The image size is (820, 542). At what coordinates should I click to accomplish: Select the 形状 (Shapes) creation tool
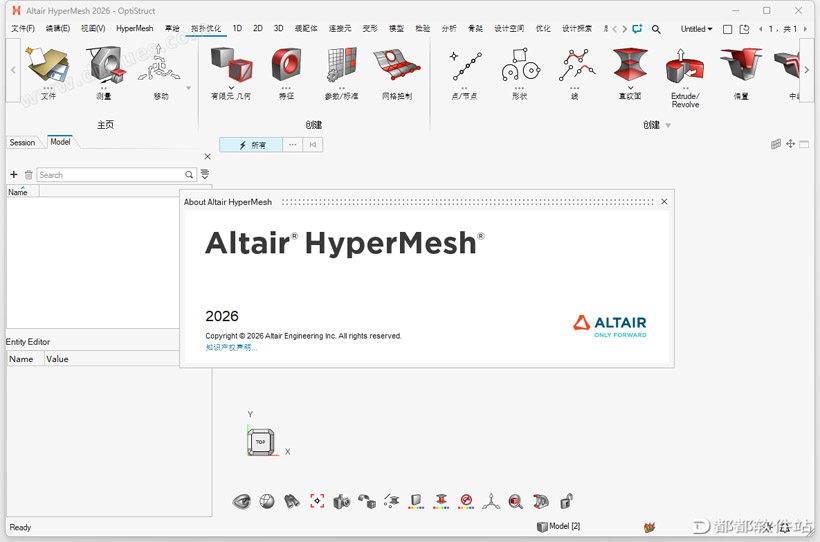coord(520,65)
